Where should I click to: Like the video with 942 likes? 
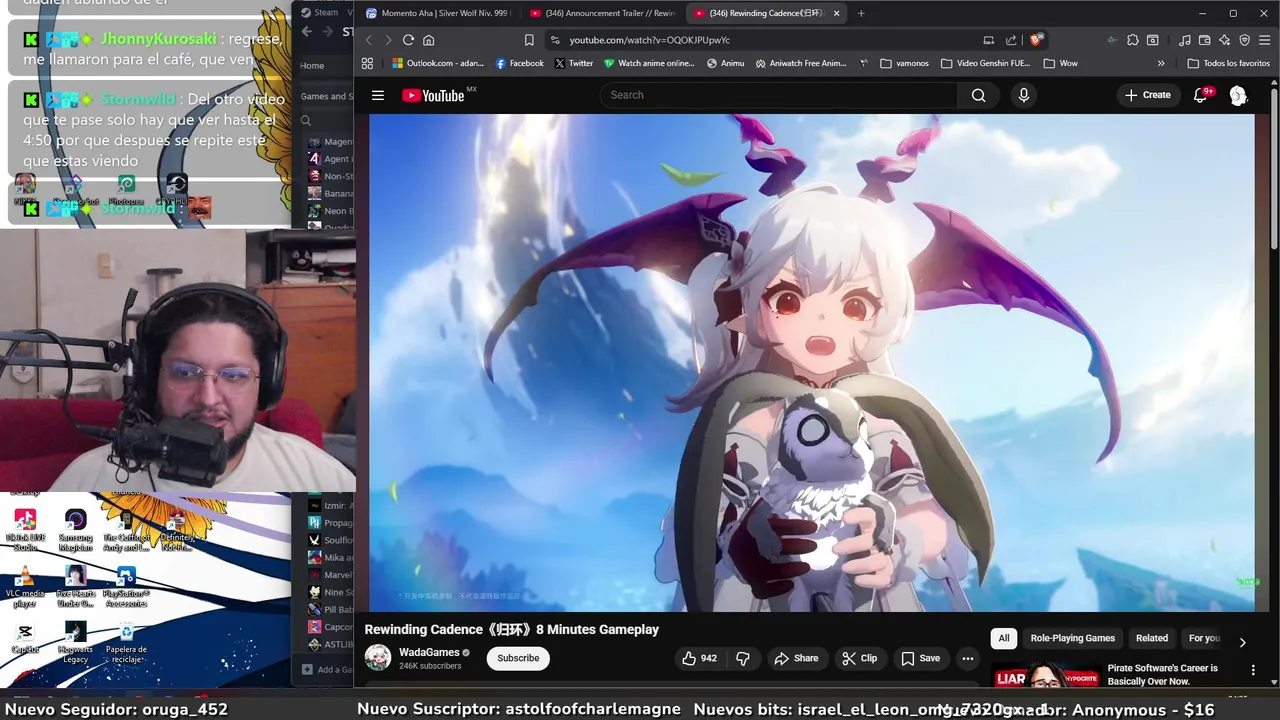[700, 658]
